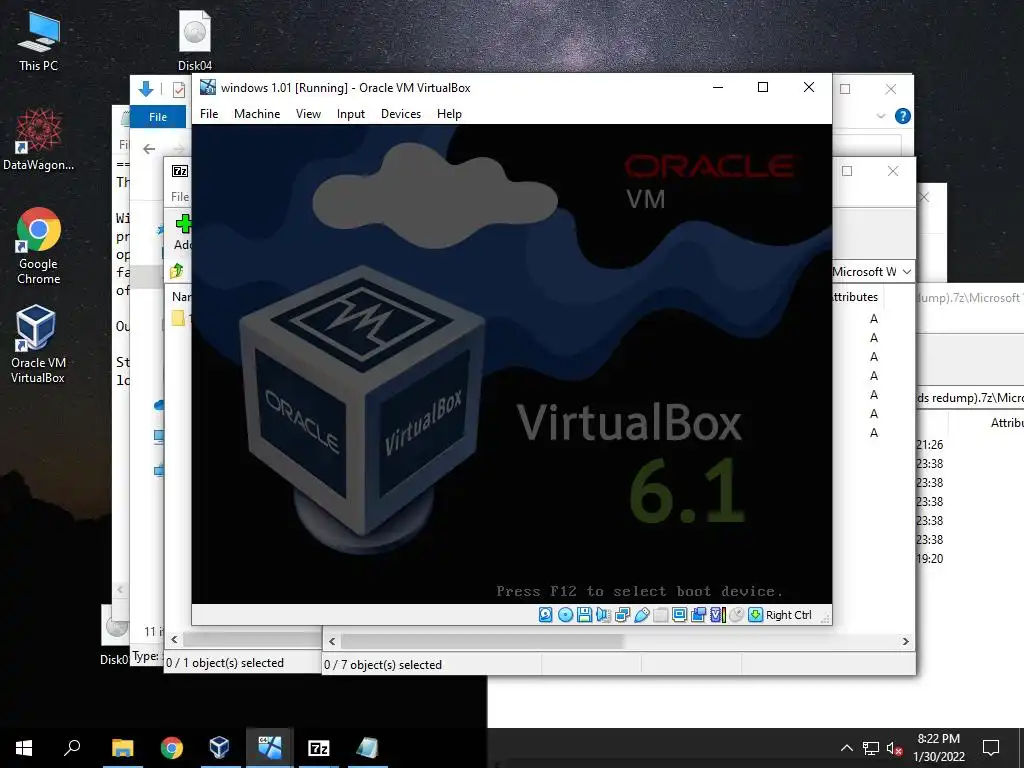This screenshot has height=768, width=1024.
Task: Click the 21:26 time entry in rear 7-Zip list
Action: point(929,445)
